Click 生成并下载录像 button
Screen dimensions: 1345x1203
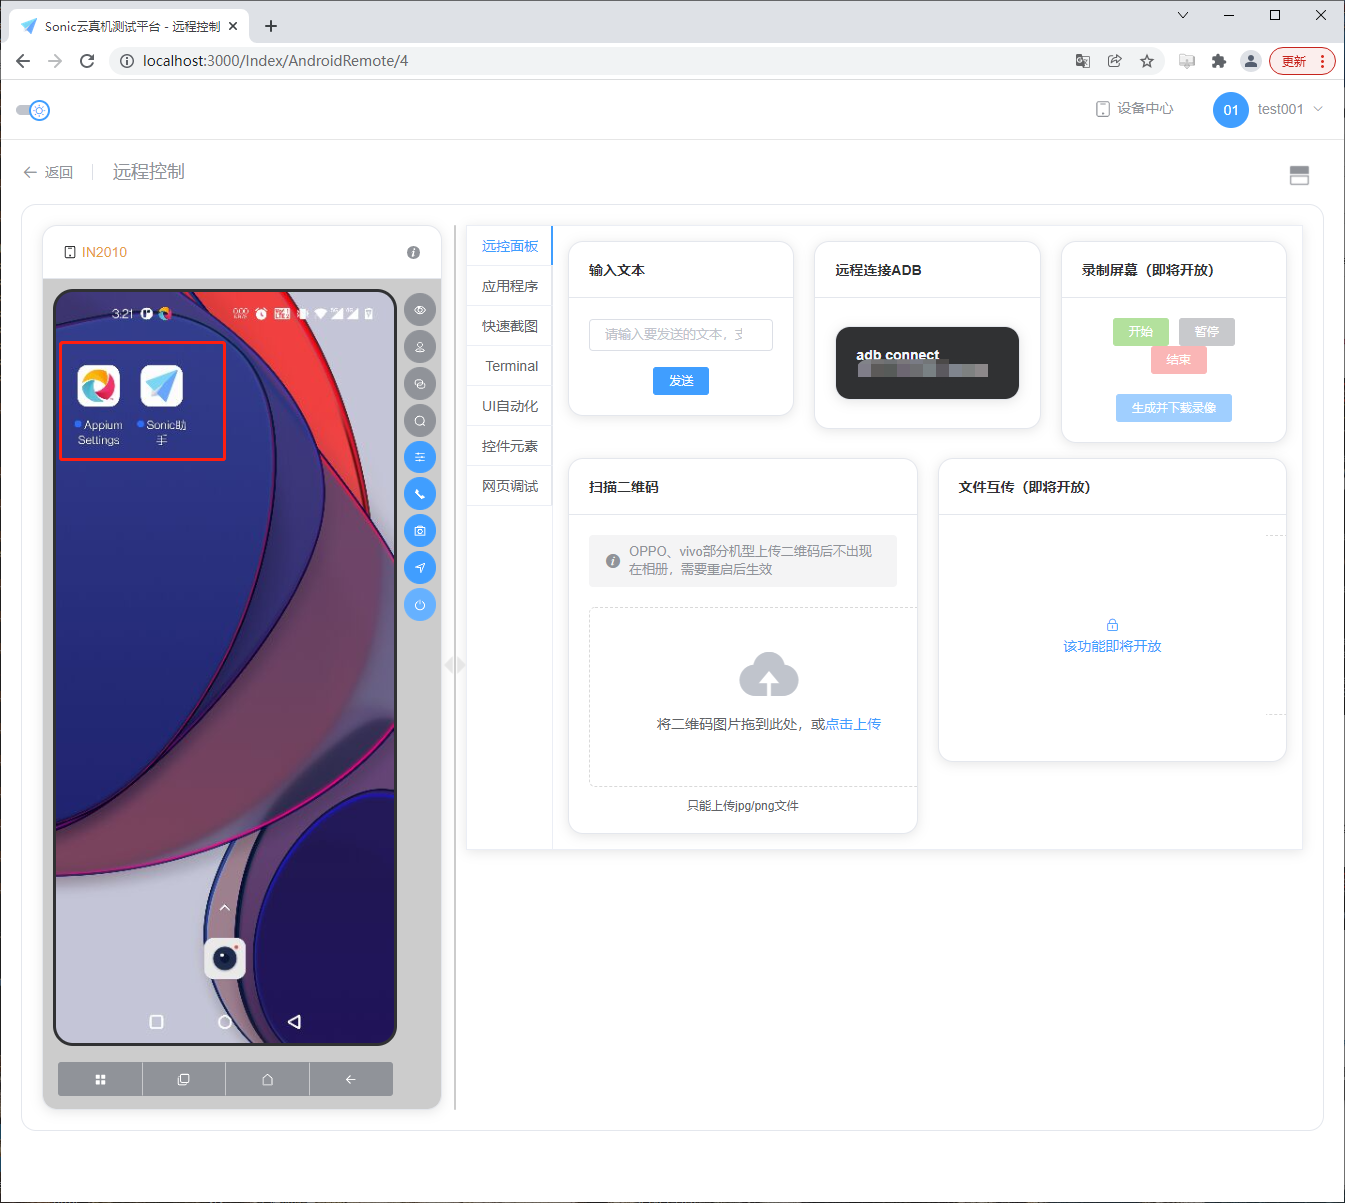(x=1174, y=408)
